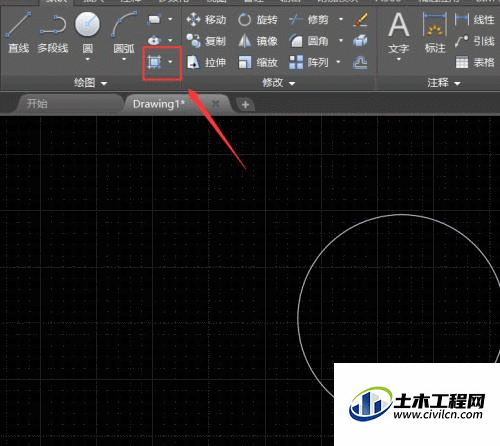The height and width of the screenshot is (446, 500).
Task: Click the Offset tool icon
Action: [360, 62]
